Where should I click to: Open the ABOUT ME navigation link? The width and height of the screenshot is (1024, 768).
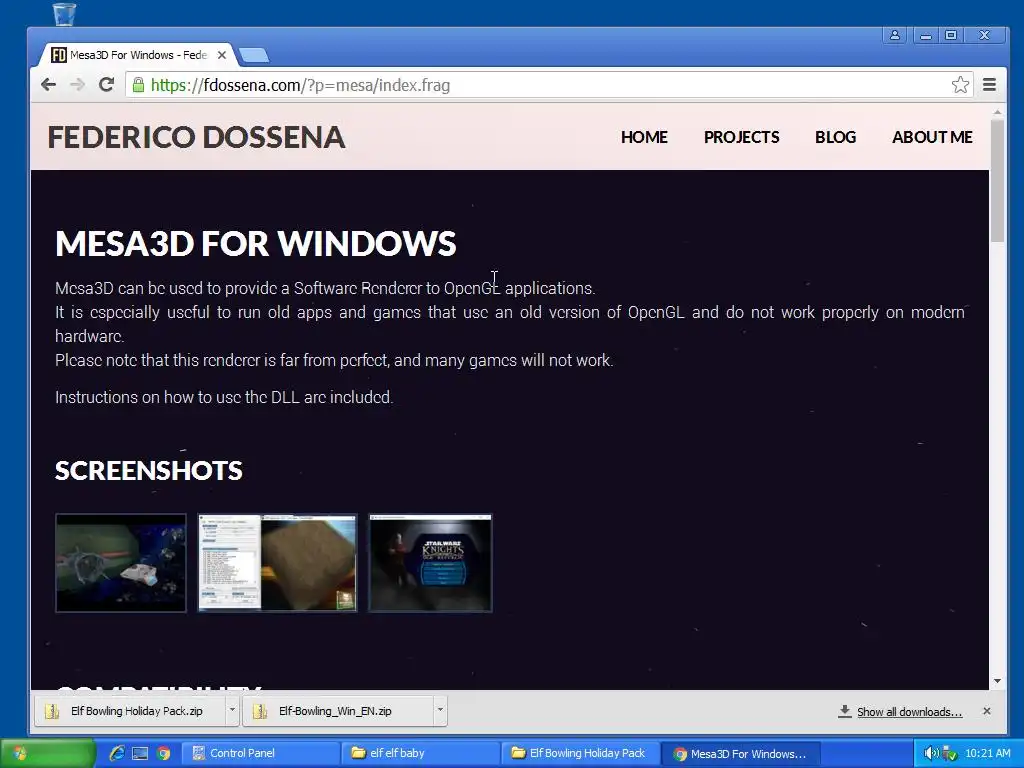pos(932,137)
